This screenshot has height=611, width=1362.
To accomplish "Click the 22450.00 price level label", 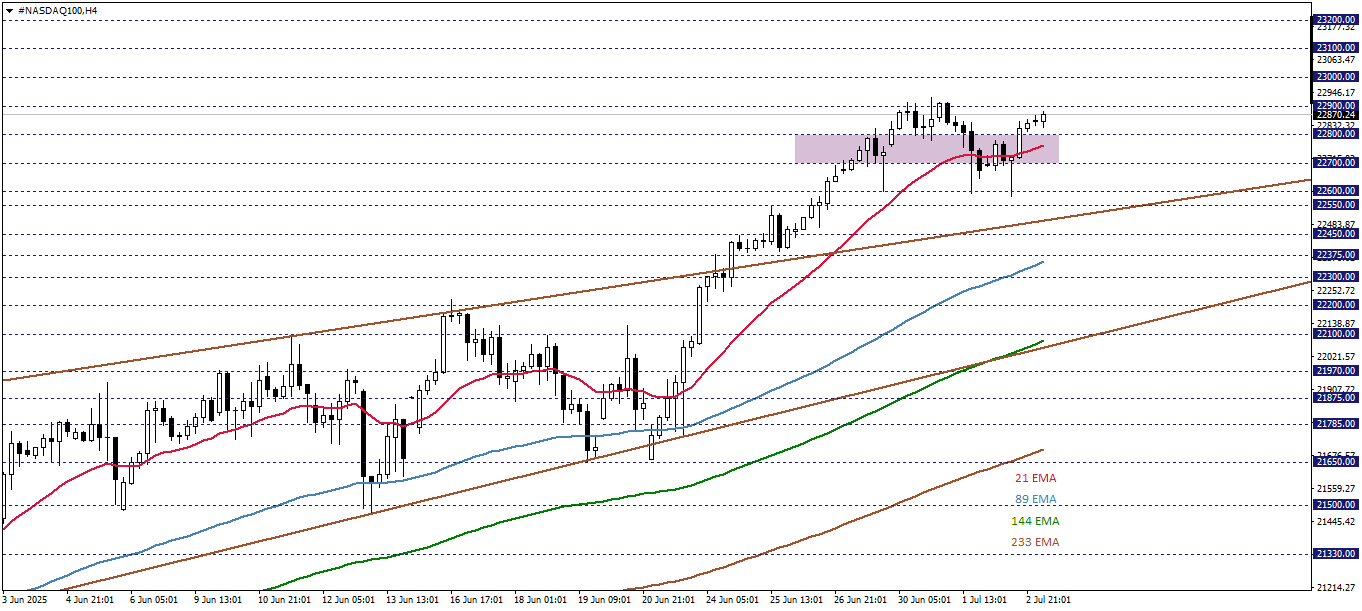I will pos(1336,234).
